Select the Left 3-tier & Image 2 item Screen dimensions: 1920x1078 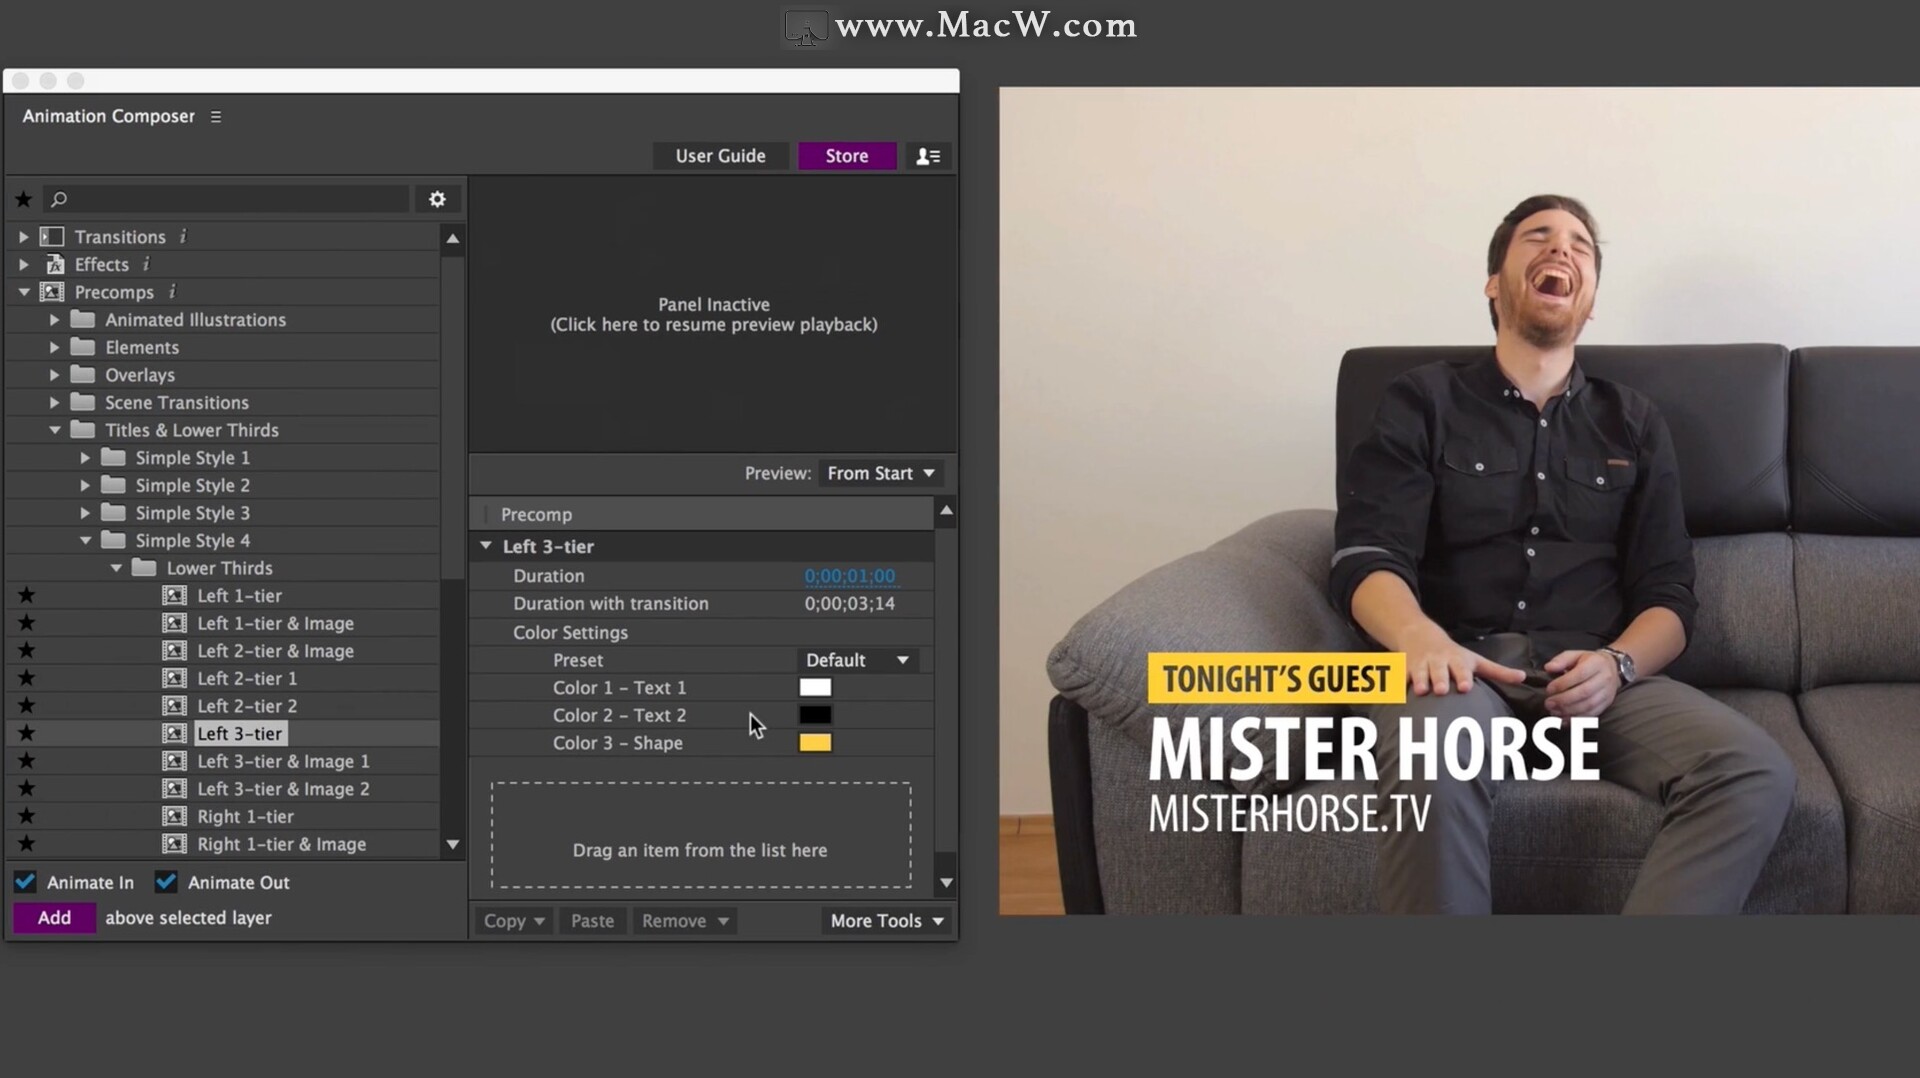(283, 789)
